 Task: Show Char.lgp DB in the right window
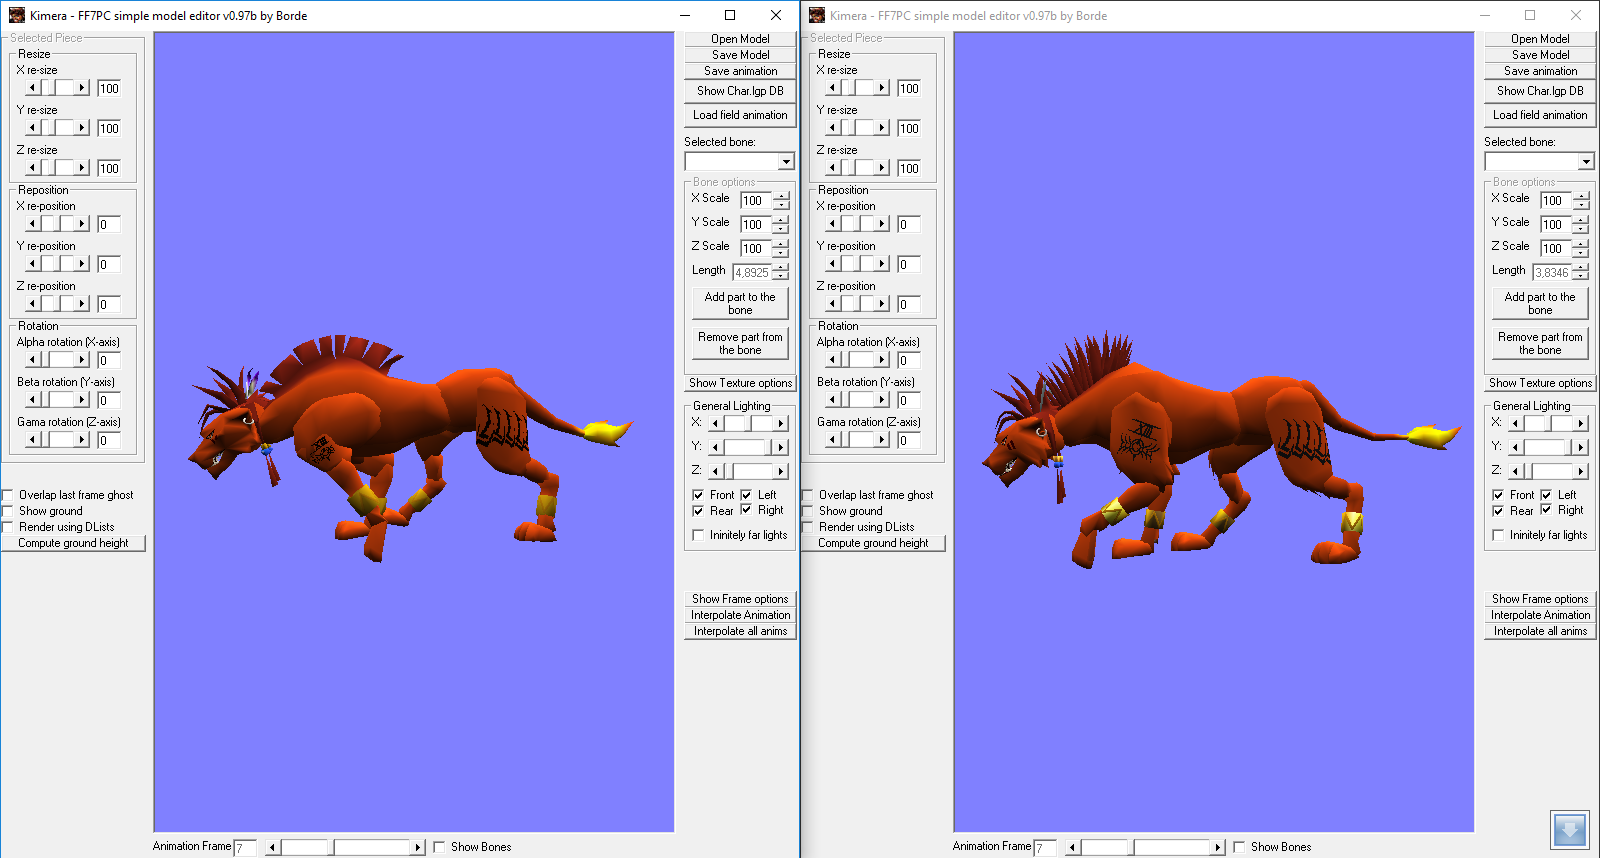pos(1540,91)
